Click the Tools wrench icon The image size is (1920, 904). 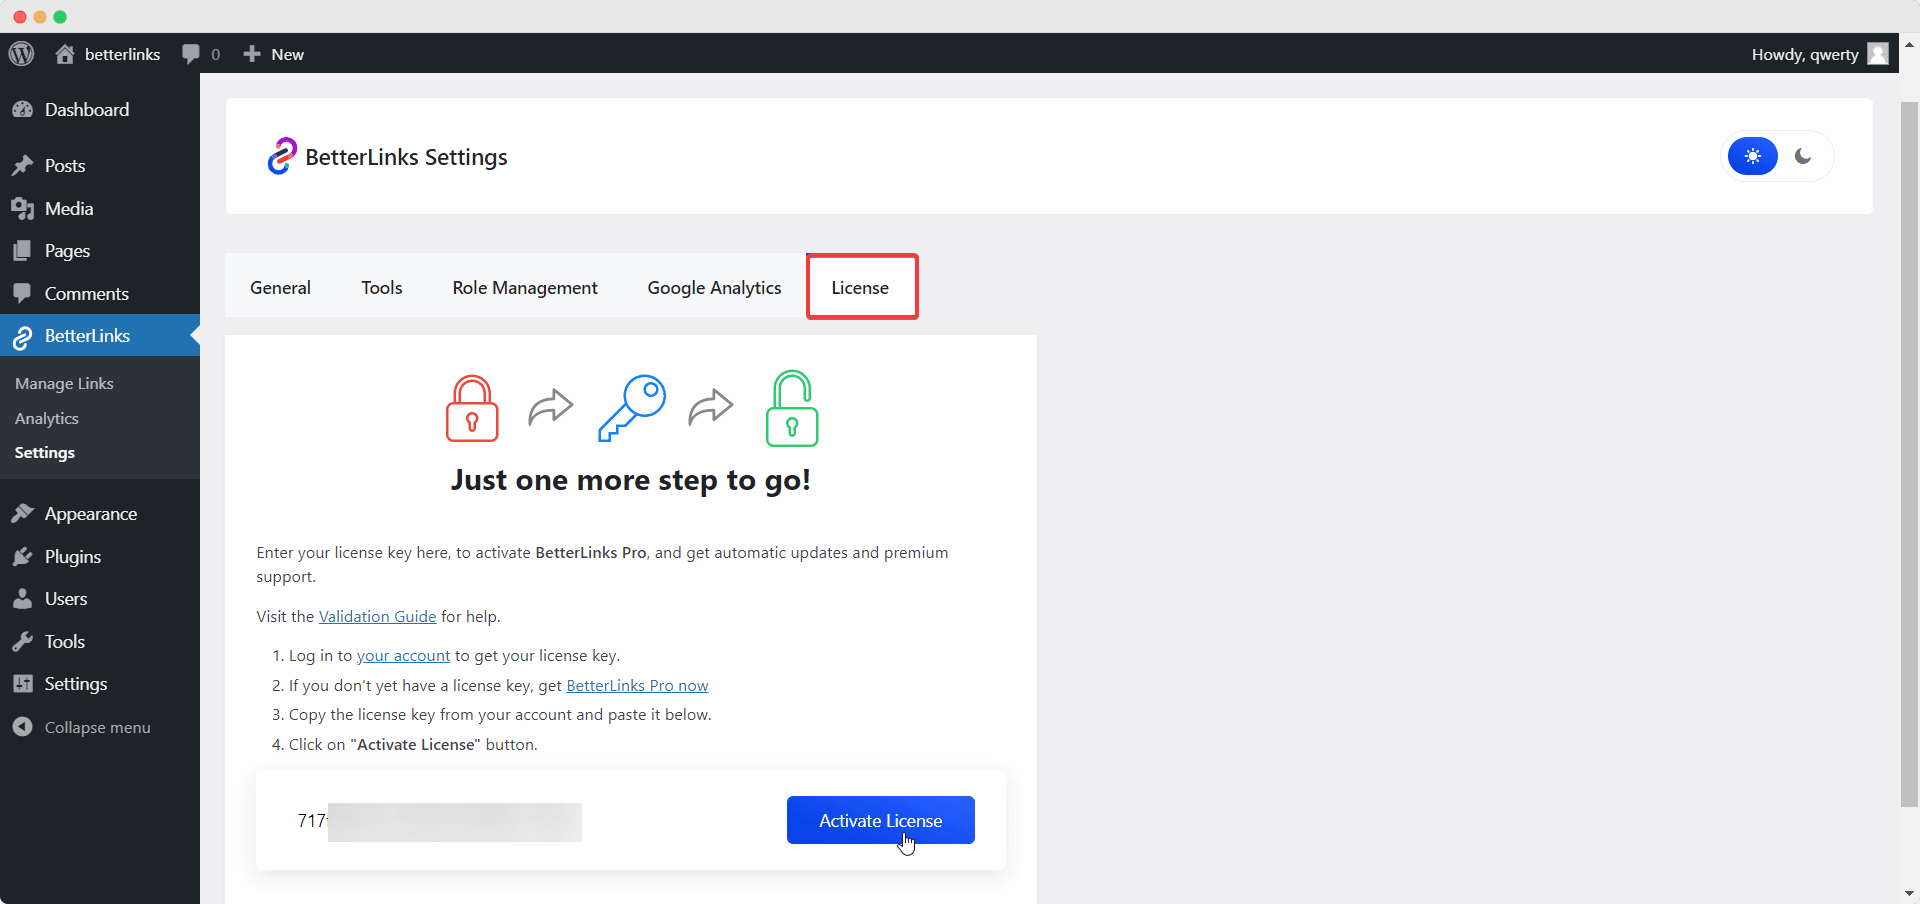pyautogui.click(x=23, y=642)
